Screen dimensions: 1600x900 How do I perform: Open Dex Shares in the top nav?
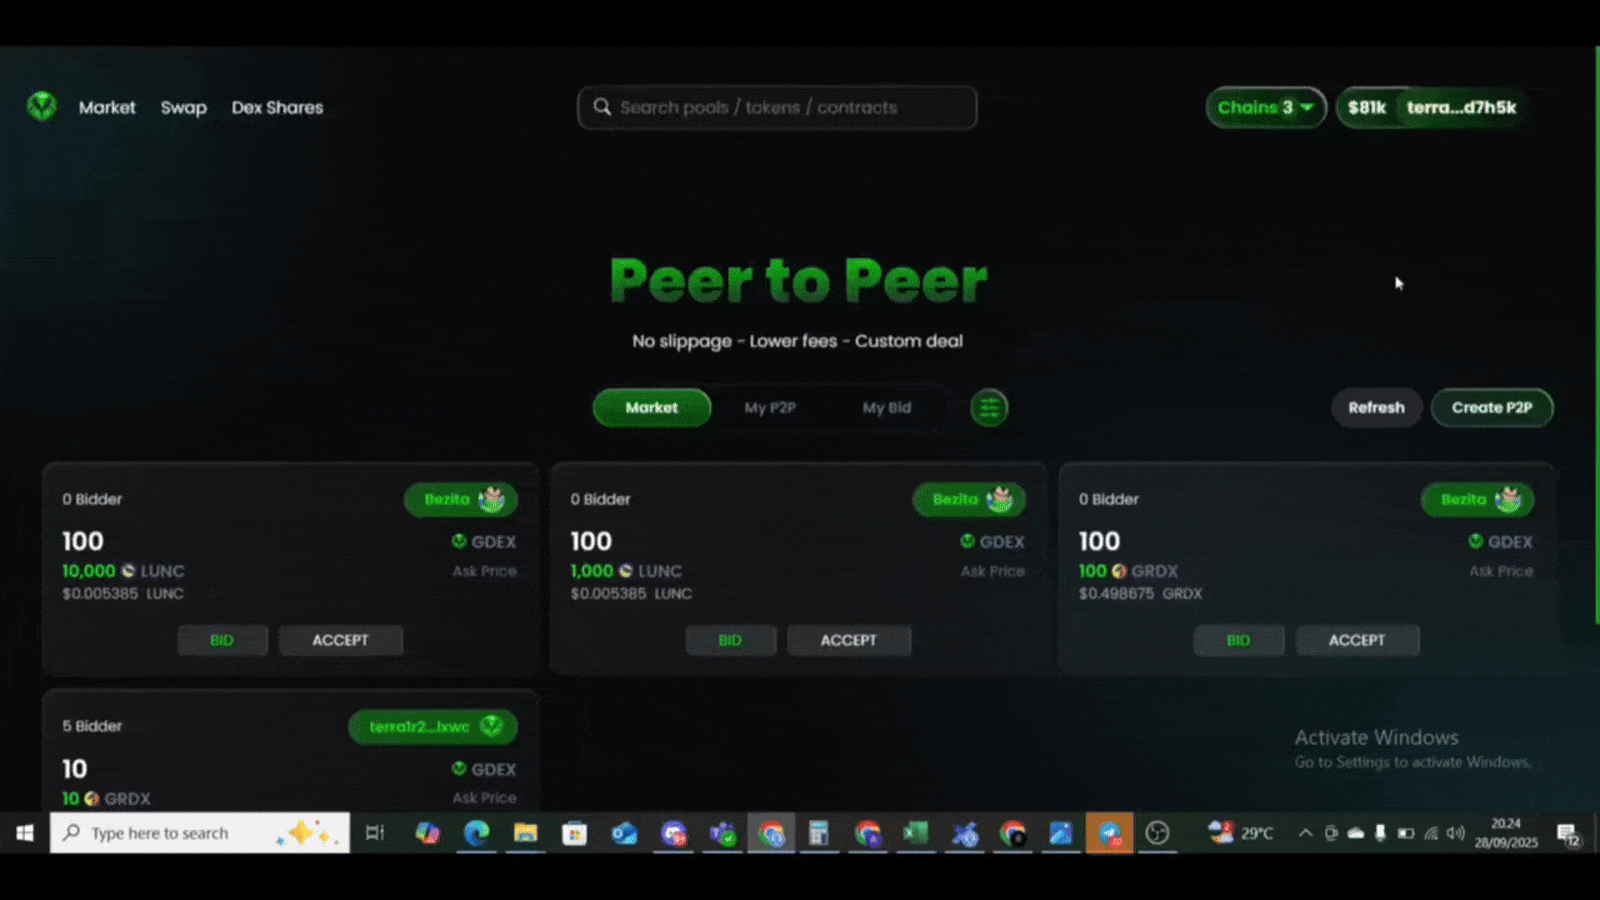(x=278, y=107)
